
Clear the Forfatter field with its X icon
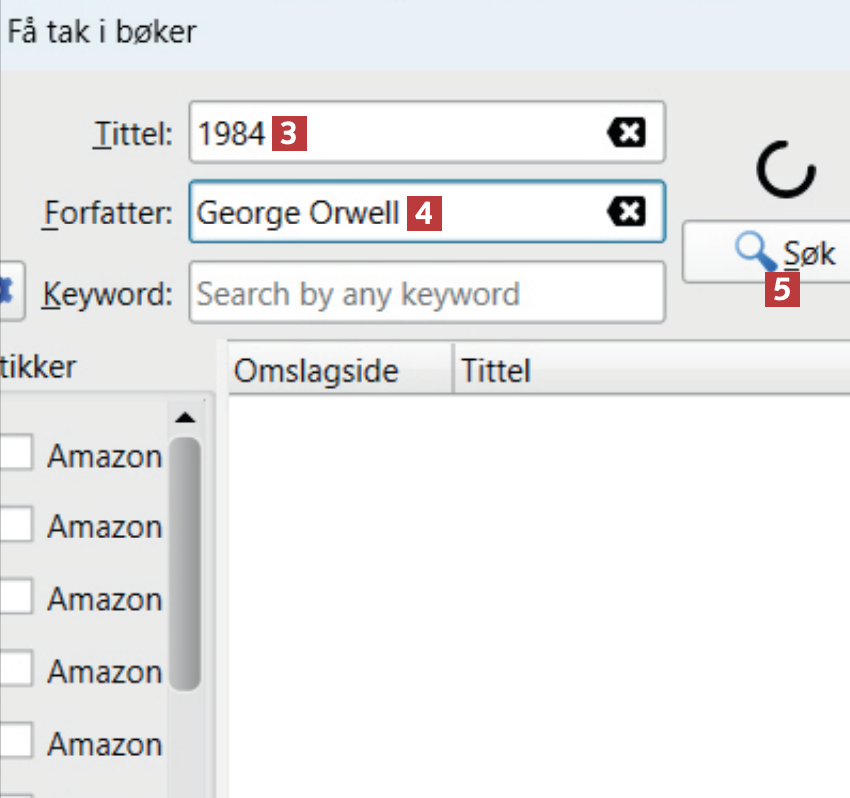(x=627, y=211)
